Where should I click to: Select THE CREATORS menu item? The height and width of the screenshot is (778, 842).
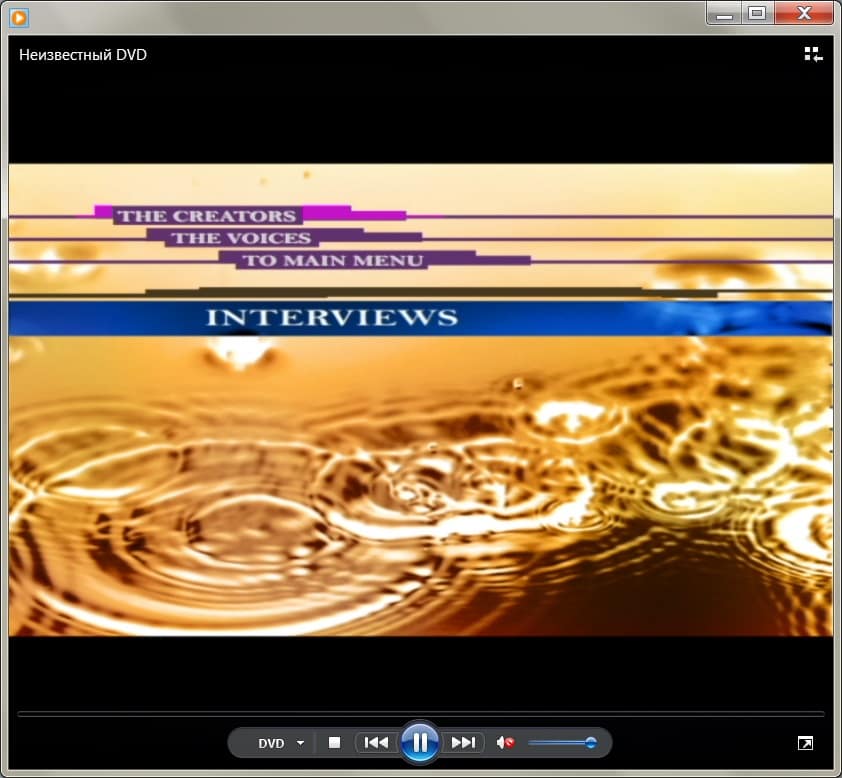coord(207,216)
